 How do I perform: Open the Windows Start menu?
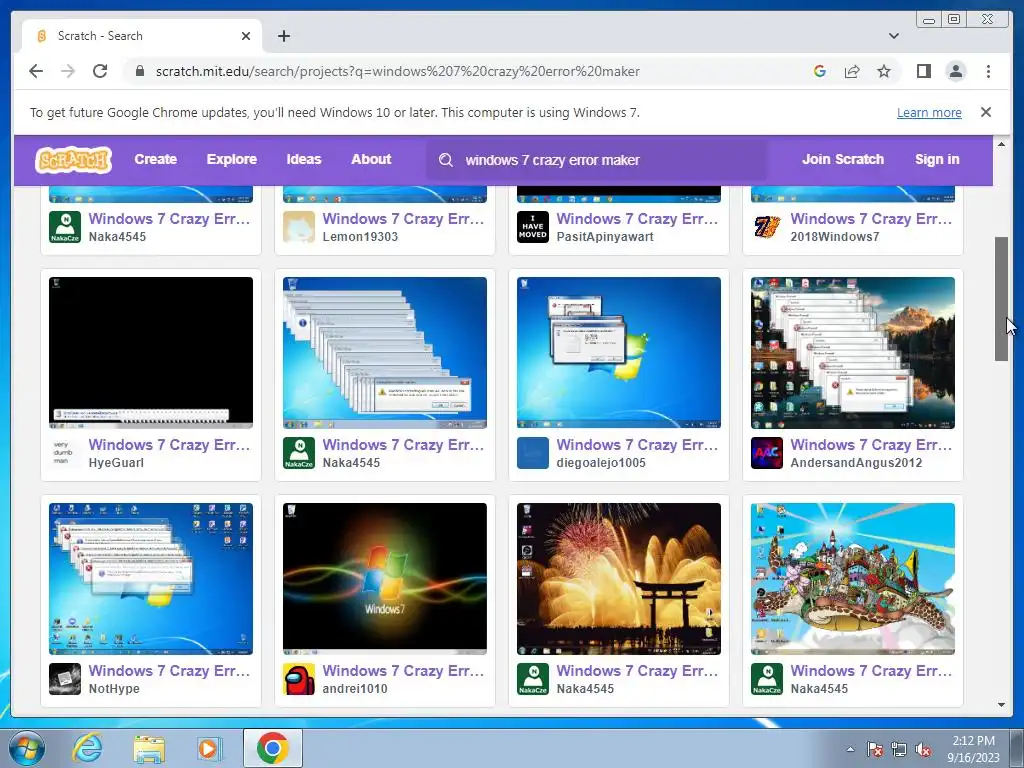26,748
